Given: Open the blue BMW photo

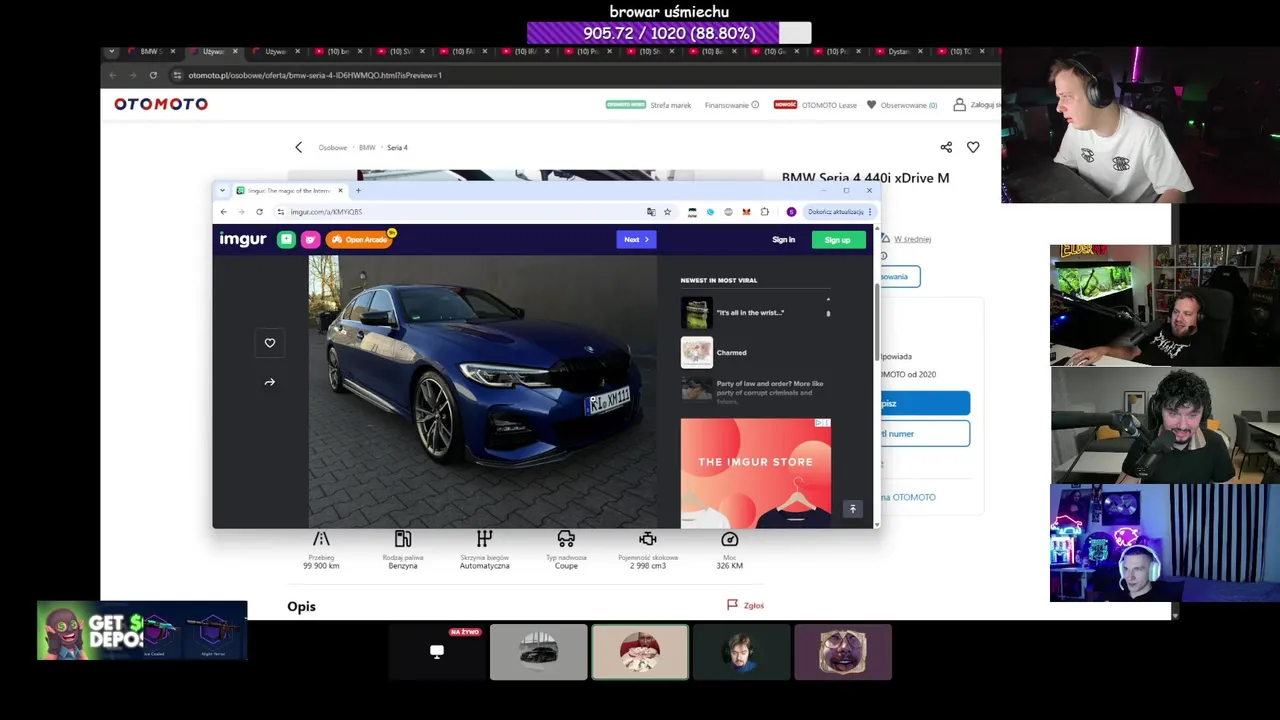Looking at the screenshot, I should 482,391.
